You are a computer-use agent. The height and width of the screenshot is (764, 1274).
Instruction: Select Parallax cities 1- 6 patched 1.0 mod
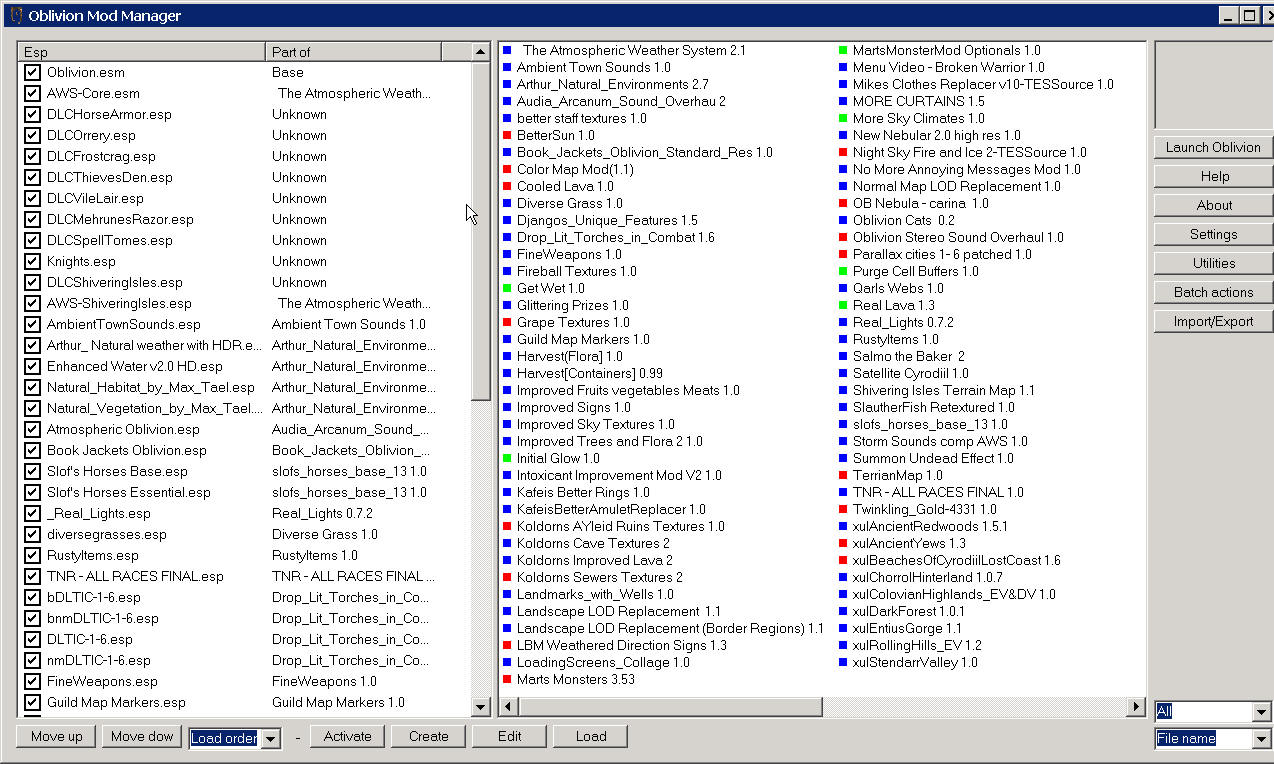tap(942, 254)
